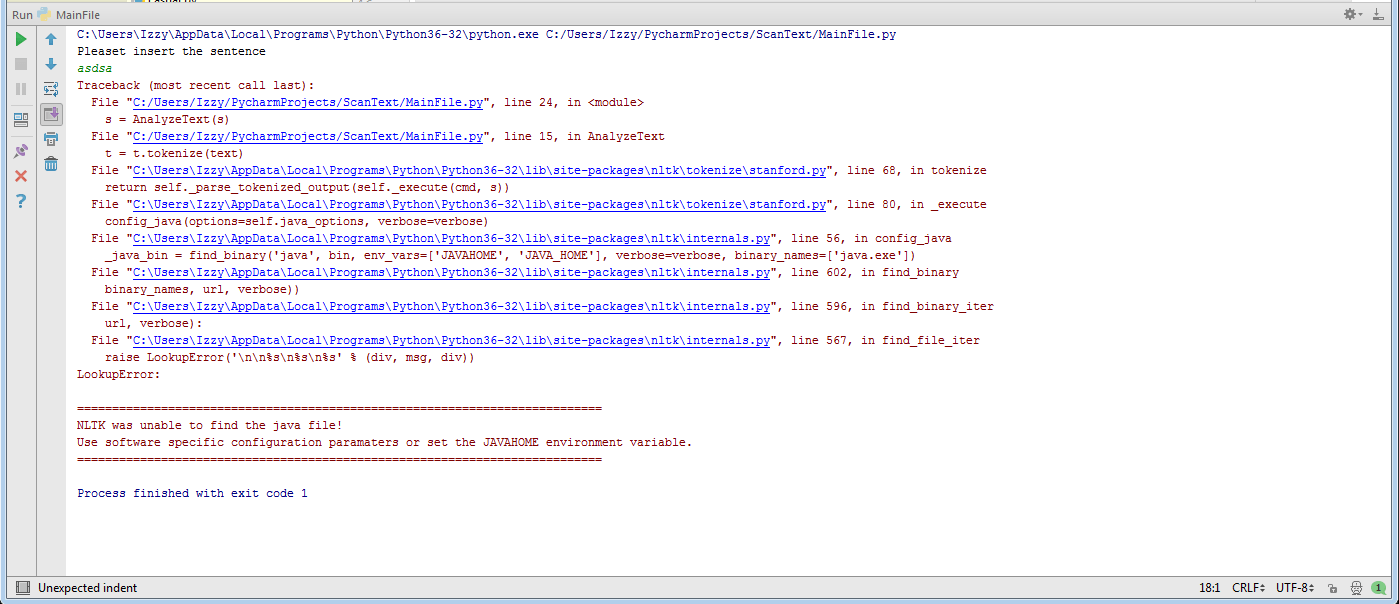Click the 'asdsa' input text line
The width and height of the screenshot is (1399, 604).
tap(94, 68)
